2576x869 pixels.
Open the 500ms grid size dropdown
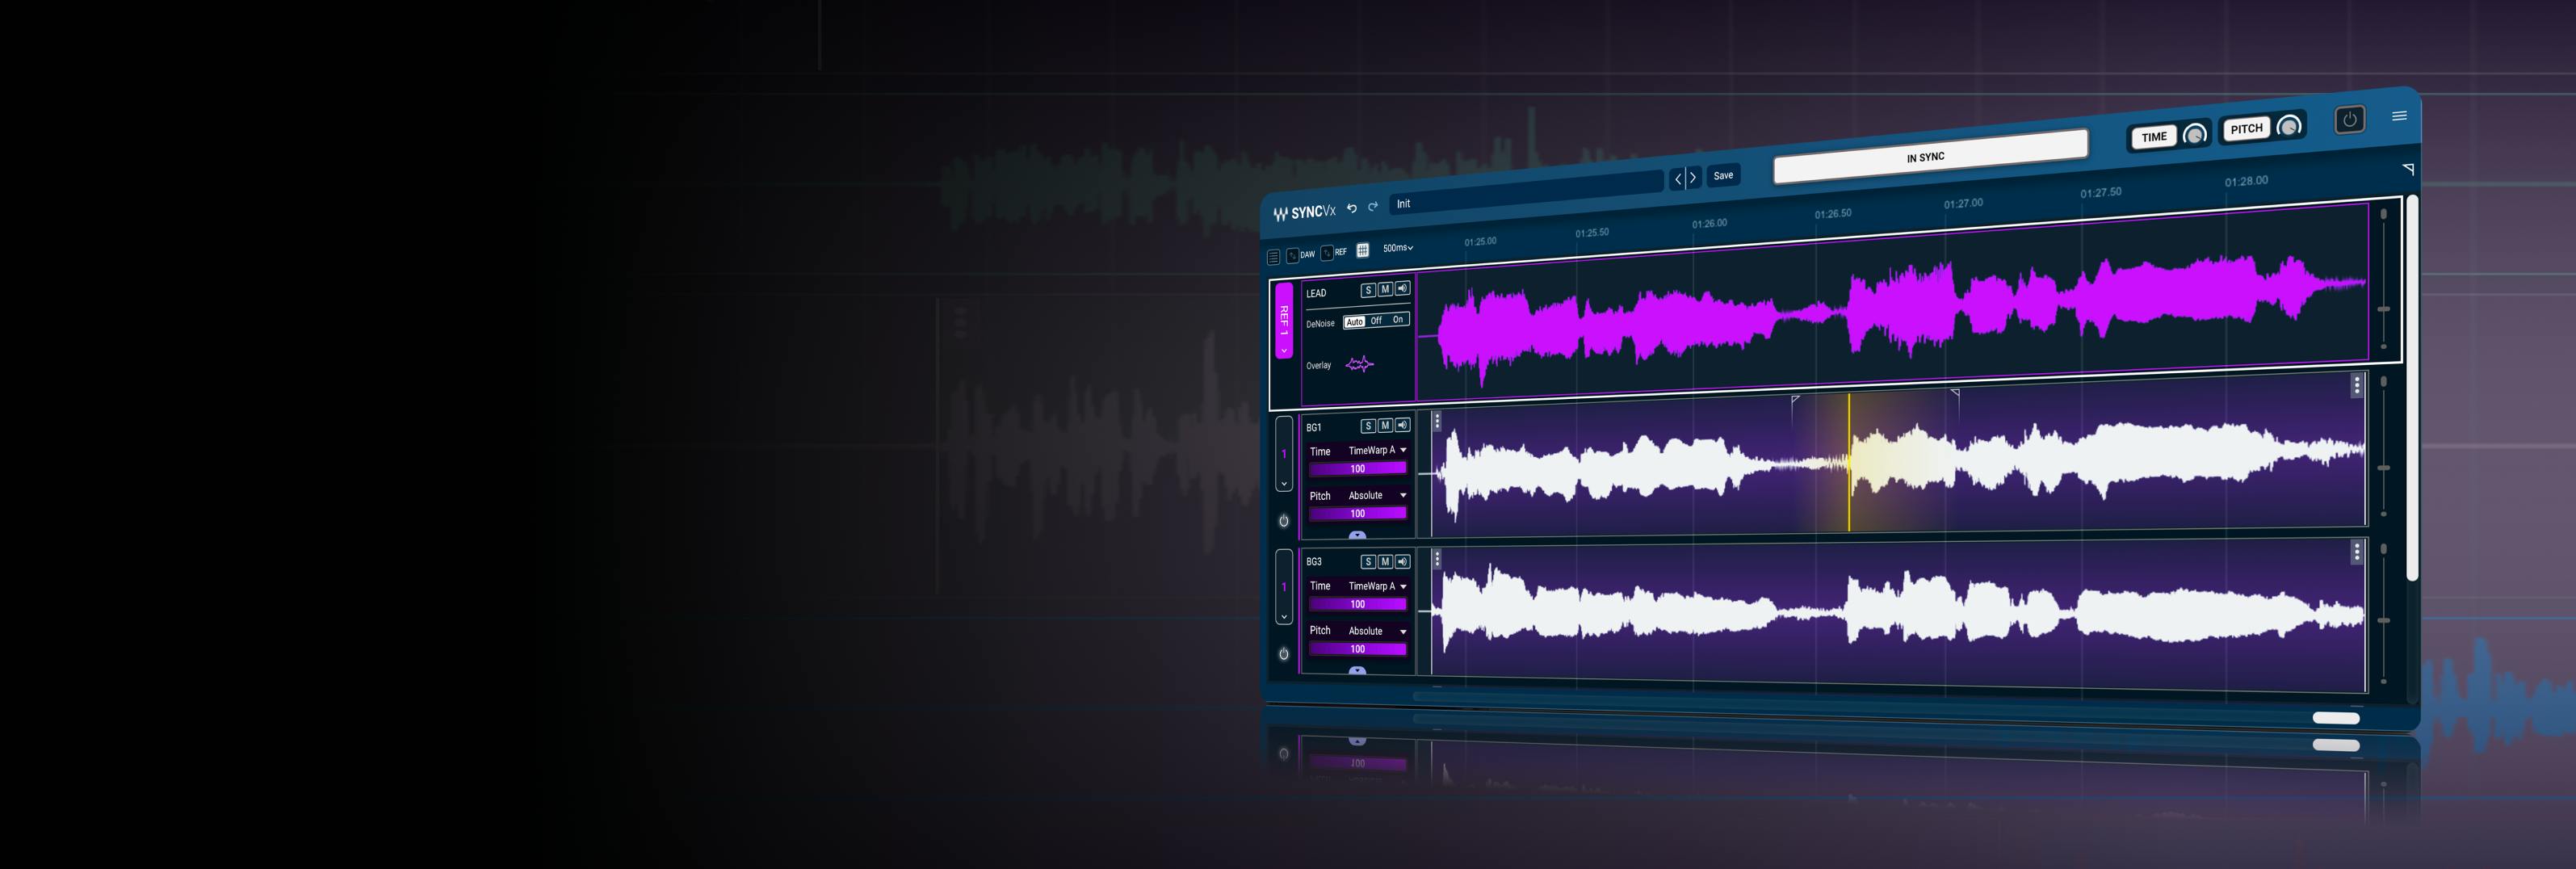point(1398,248)
